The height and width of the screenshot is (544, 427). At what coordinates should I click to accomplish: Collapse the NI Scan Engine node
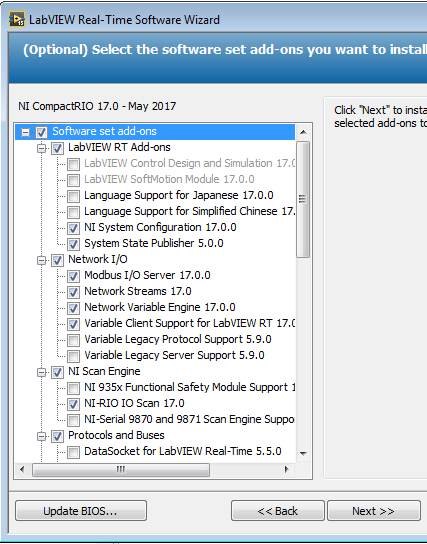click(42, 372)
